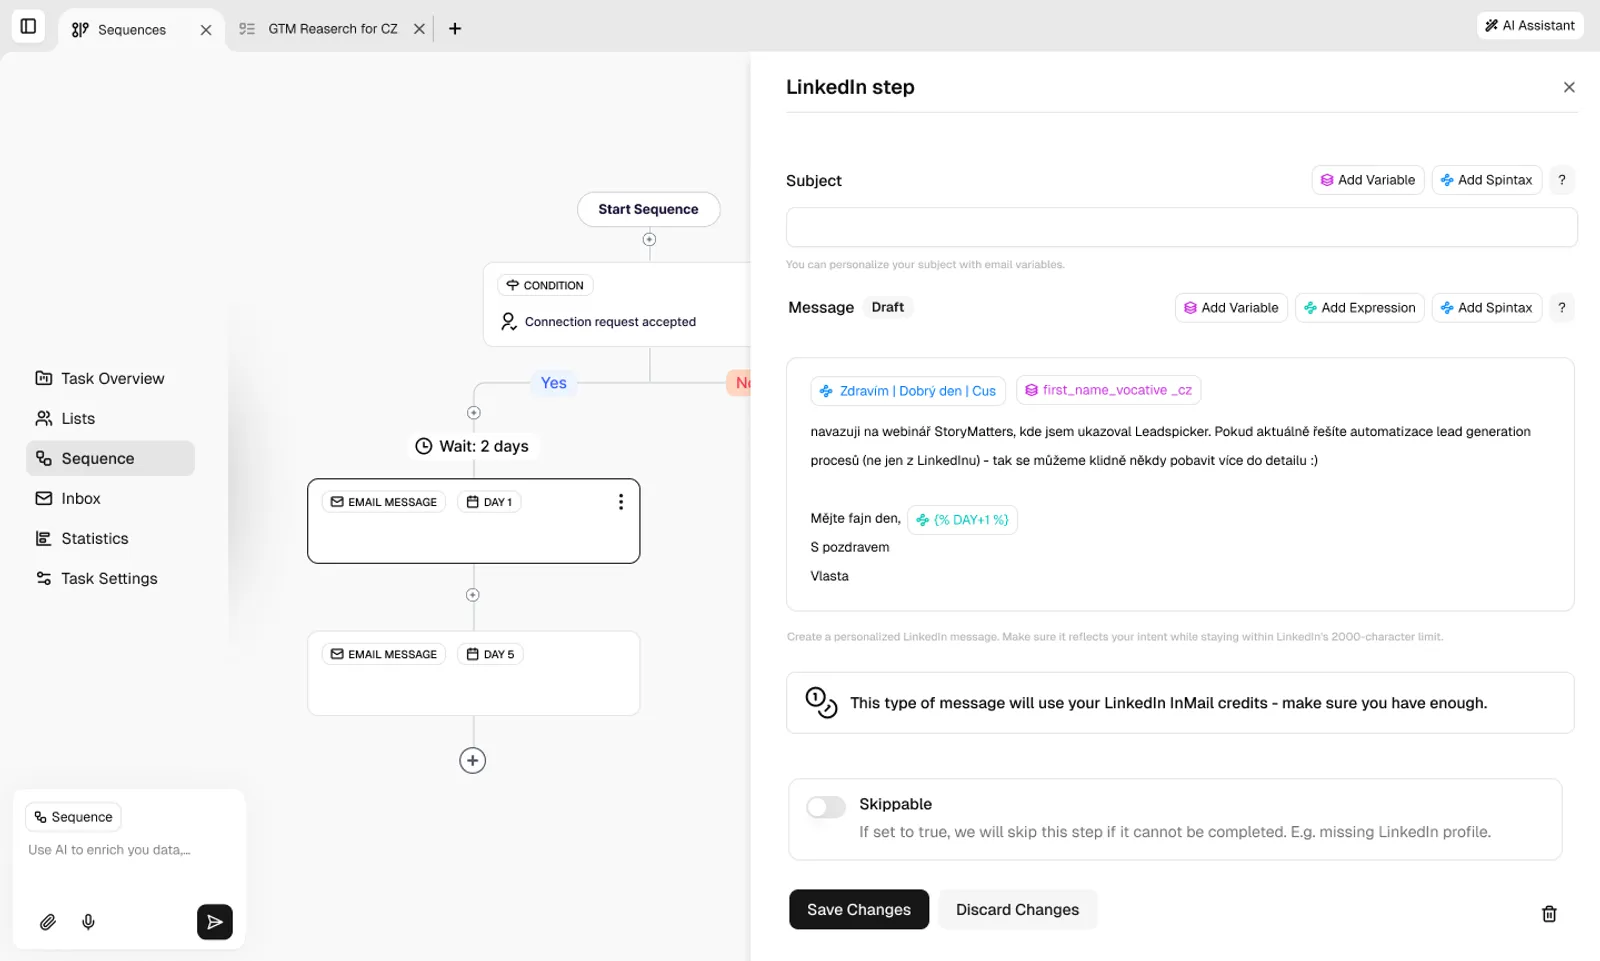The image size is (1600, 961).
Task: Open a new tab with plus icon
Action: coord(455,29)
